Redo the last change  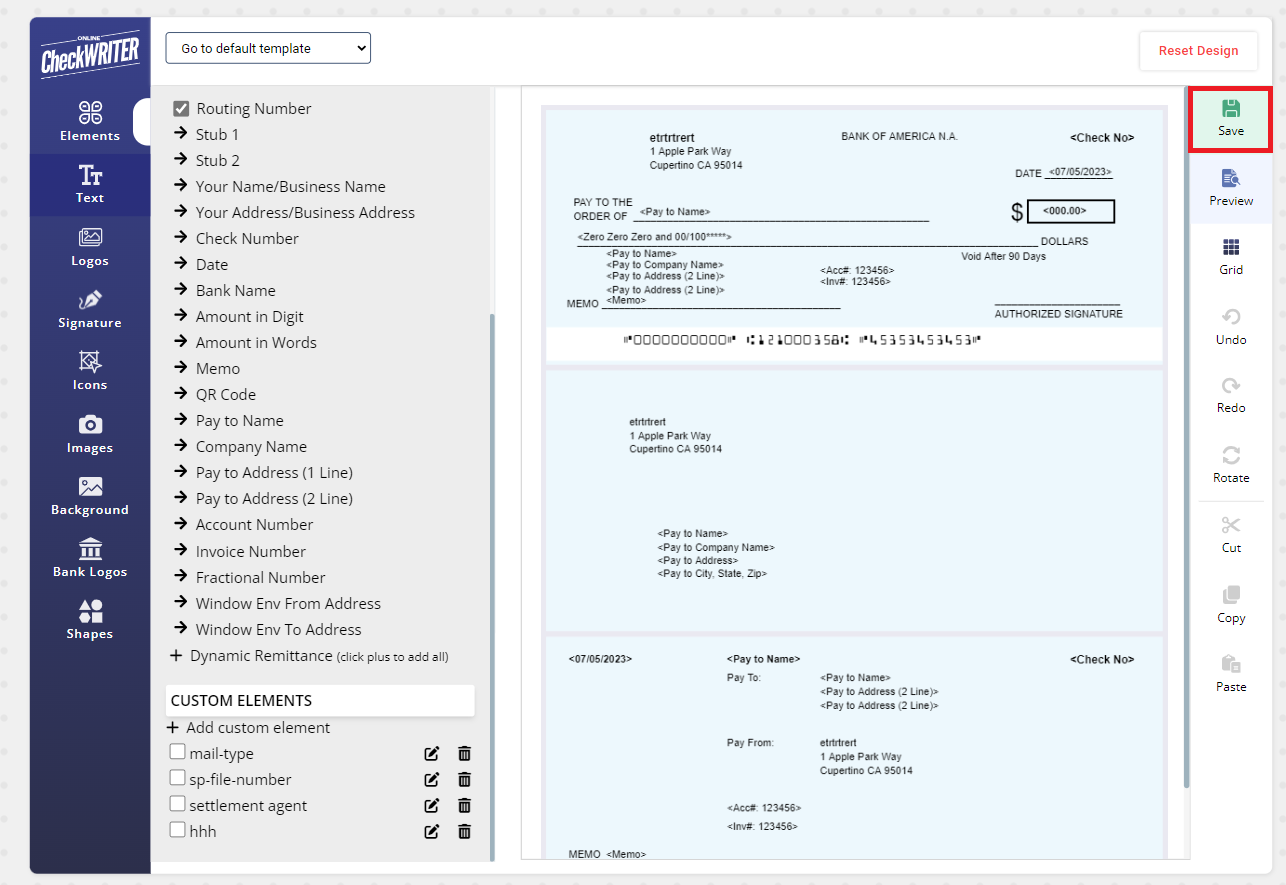point(1231,395)
